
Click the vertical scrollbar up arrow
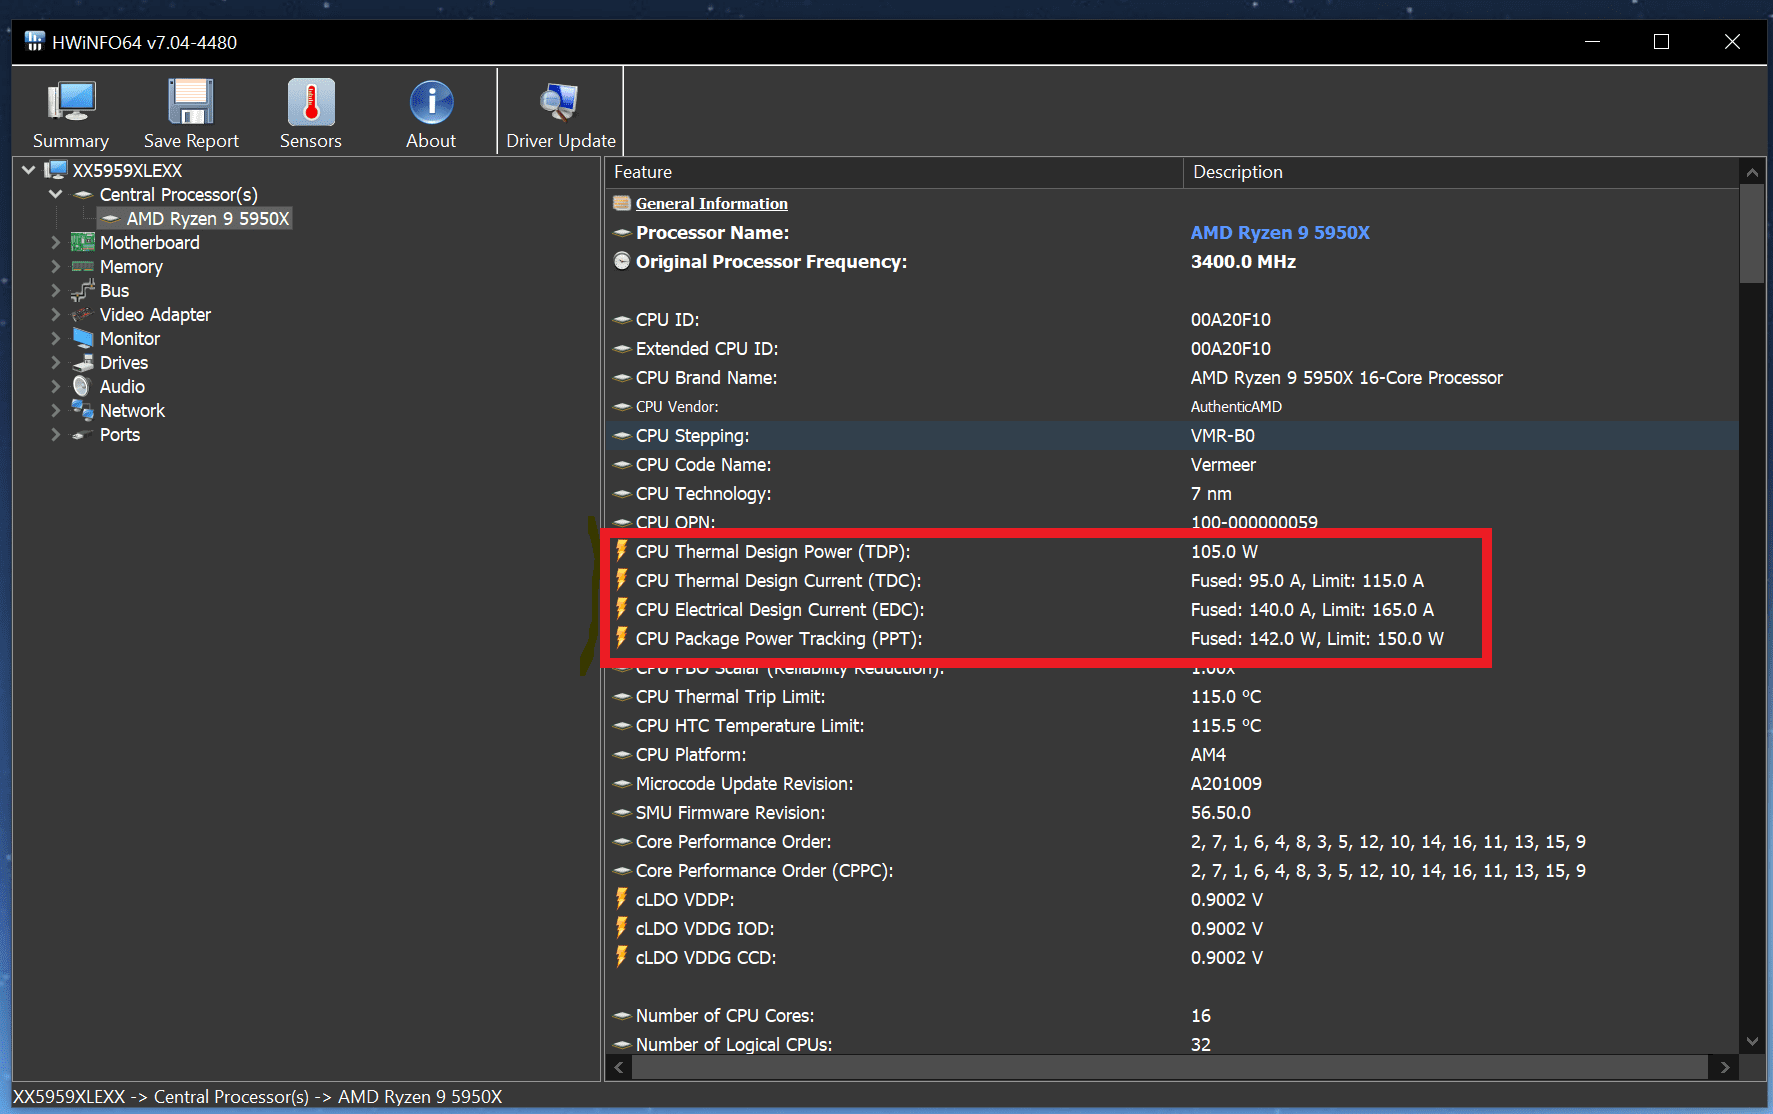[1752, 172]
